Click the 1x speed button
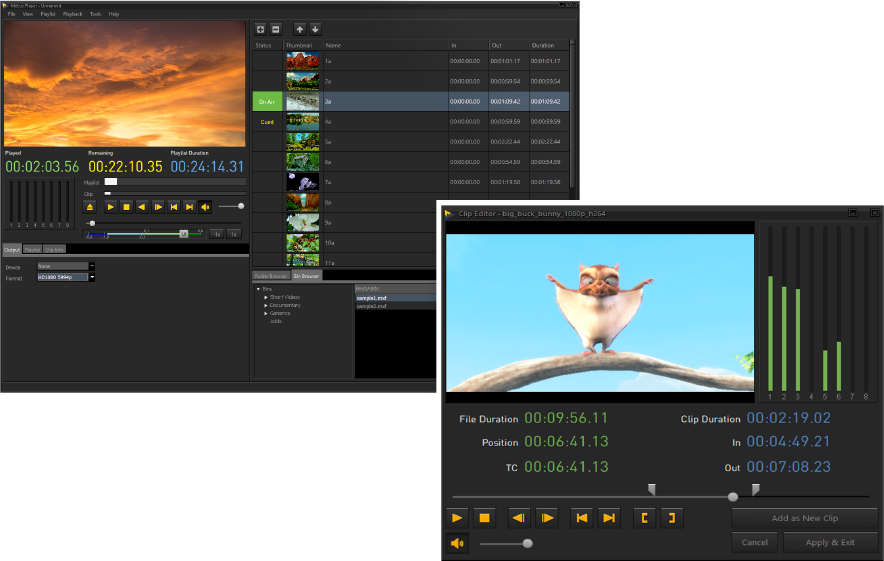Image resolution: width=884 pixels, height=561 pixels. pos(234,234)
